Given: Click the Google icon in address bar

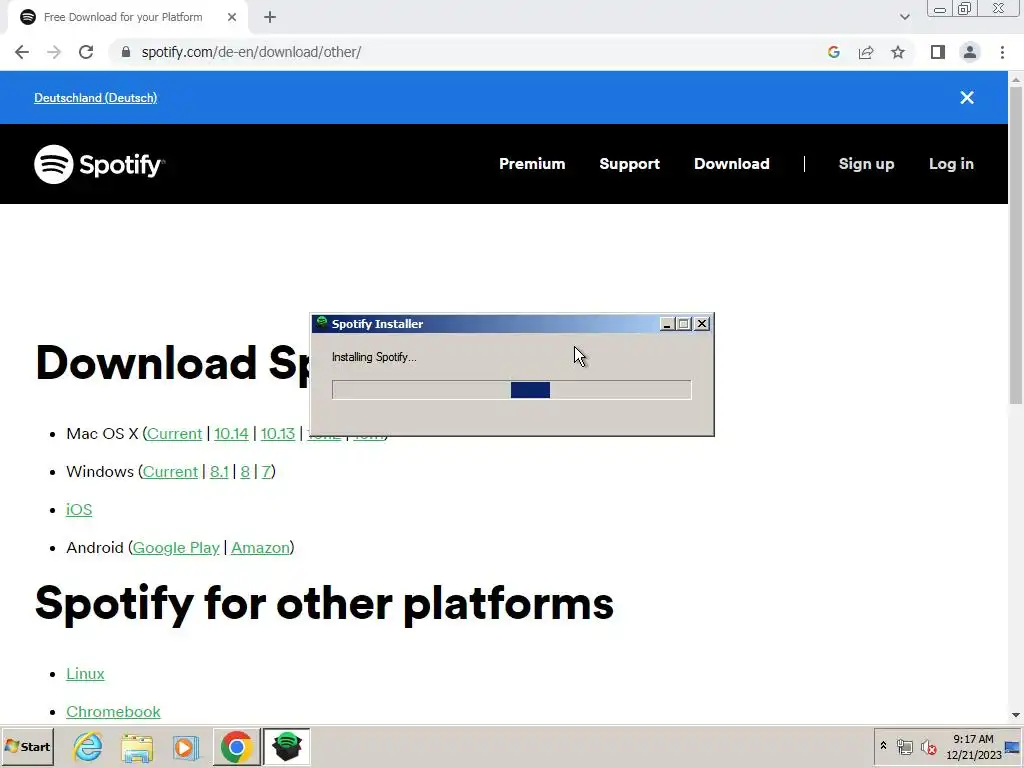Looking at the screenshot, I should pyautogui.click(x=833, y=52).
